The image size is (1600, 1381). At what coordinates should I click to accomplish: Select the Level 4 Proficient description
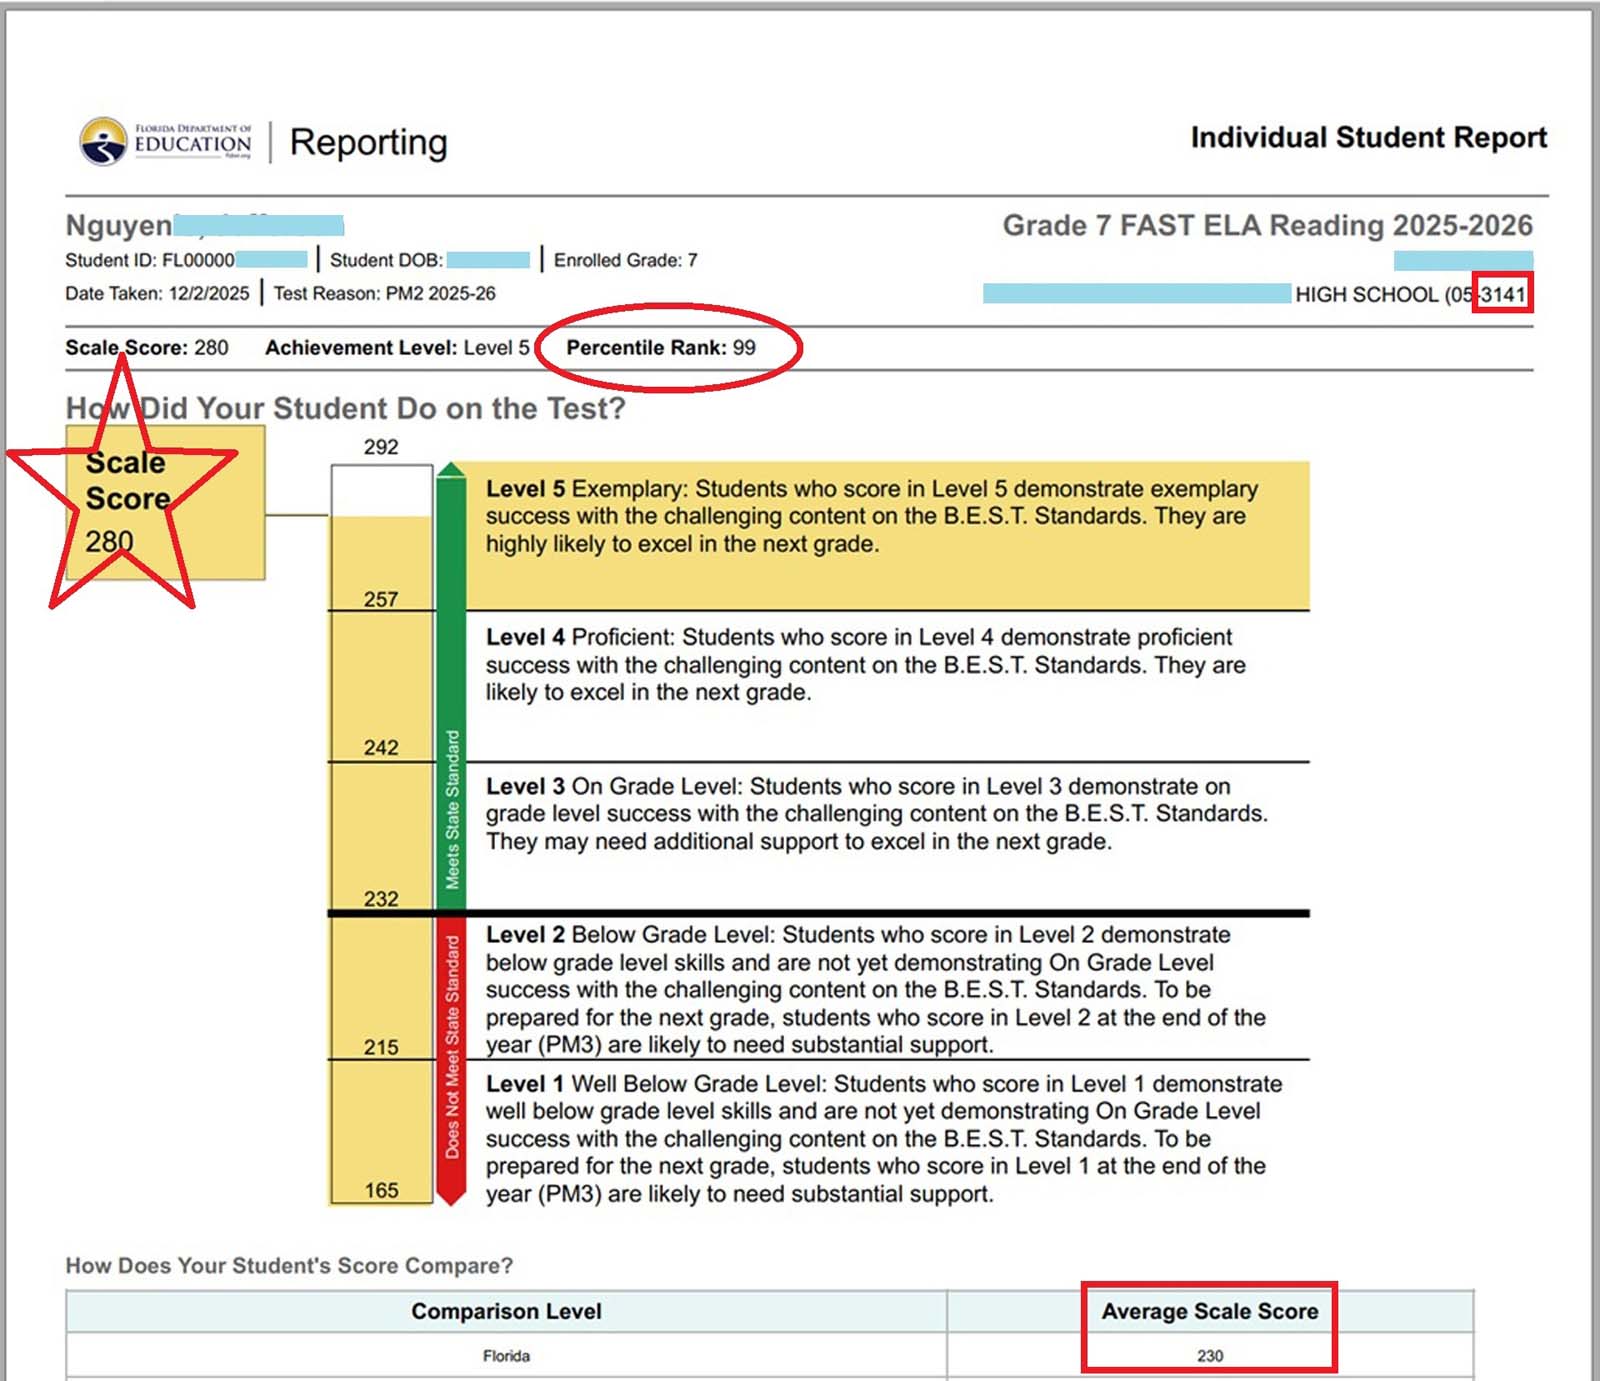pos(865,665)
